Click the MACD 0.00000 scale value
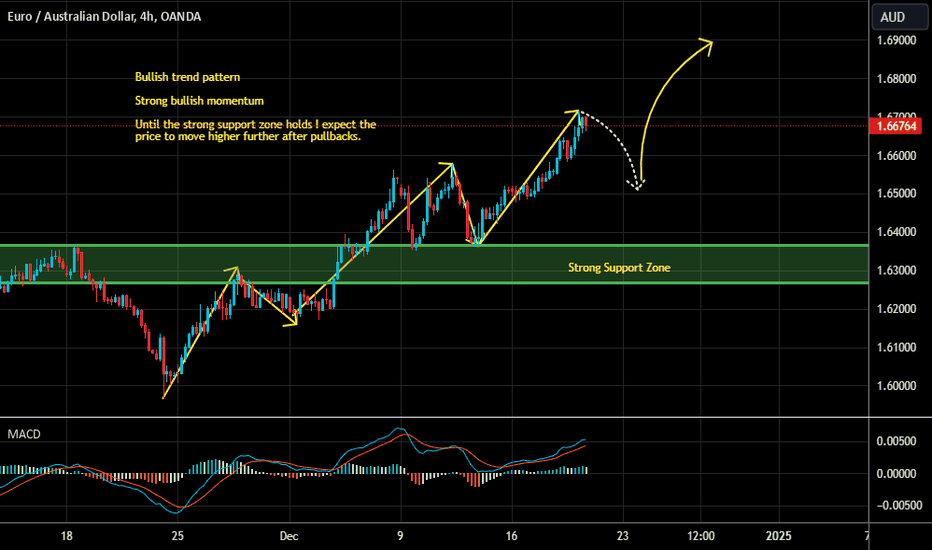932x550 pixels. (x=896, y=474)
